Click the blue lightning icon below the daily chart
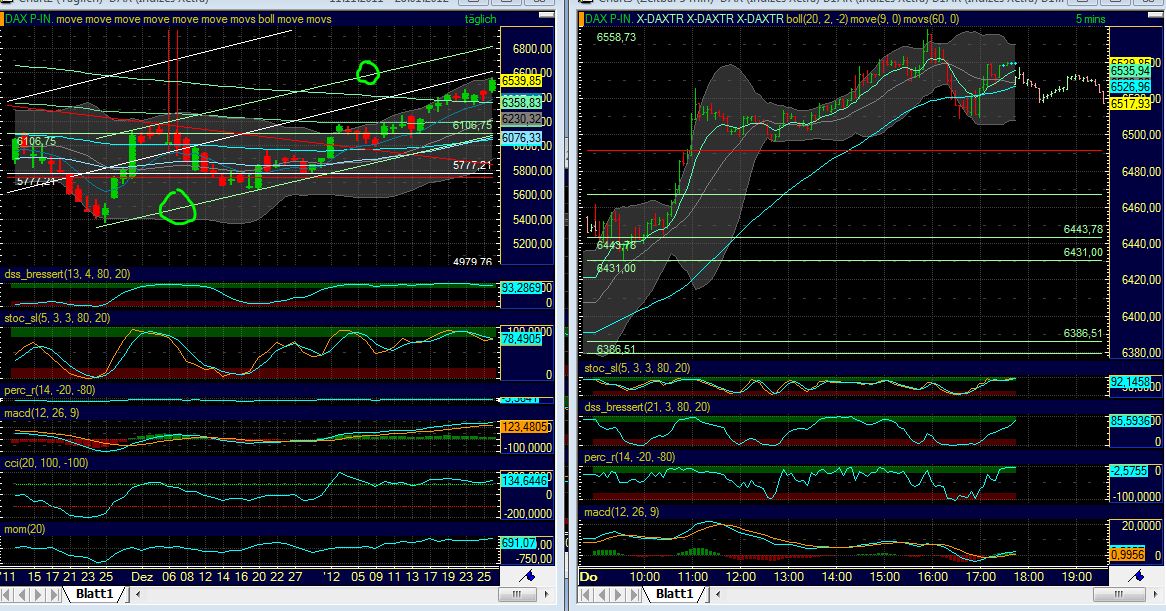 click(x=531, y=574)
